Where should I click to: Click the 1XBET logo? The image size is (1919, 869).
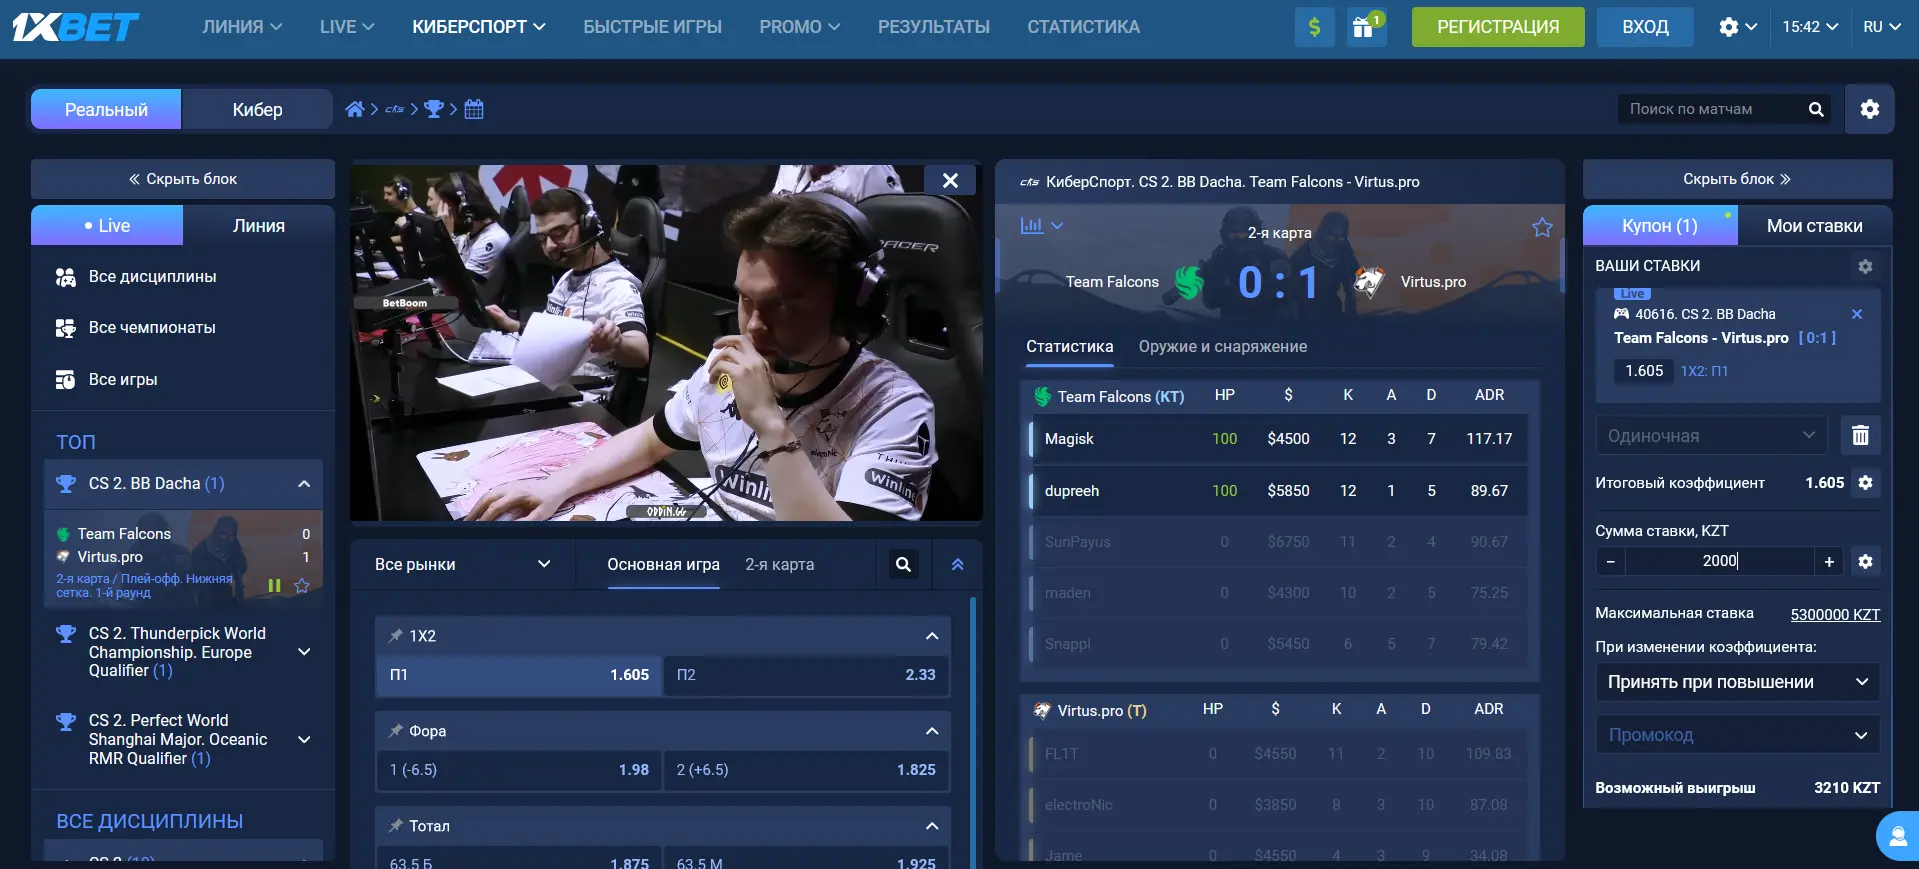tap(76, 27)
